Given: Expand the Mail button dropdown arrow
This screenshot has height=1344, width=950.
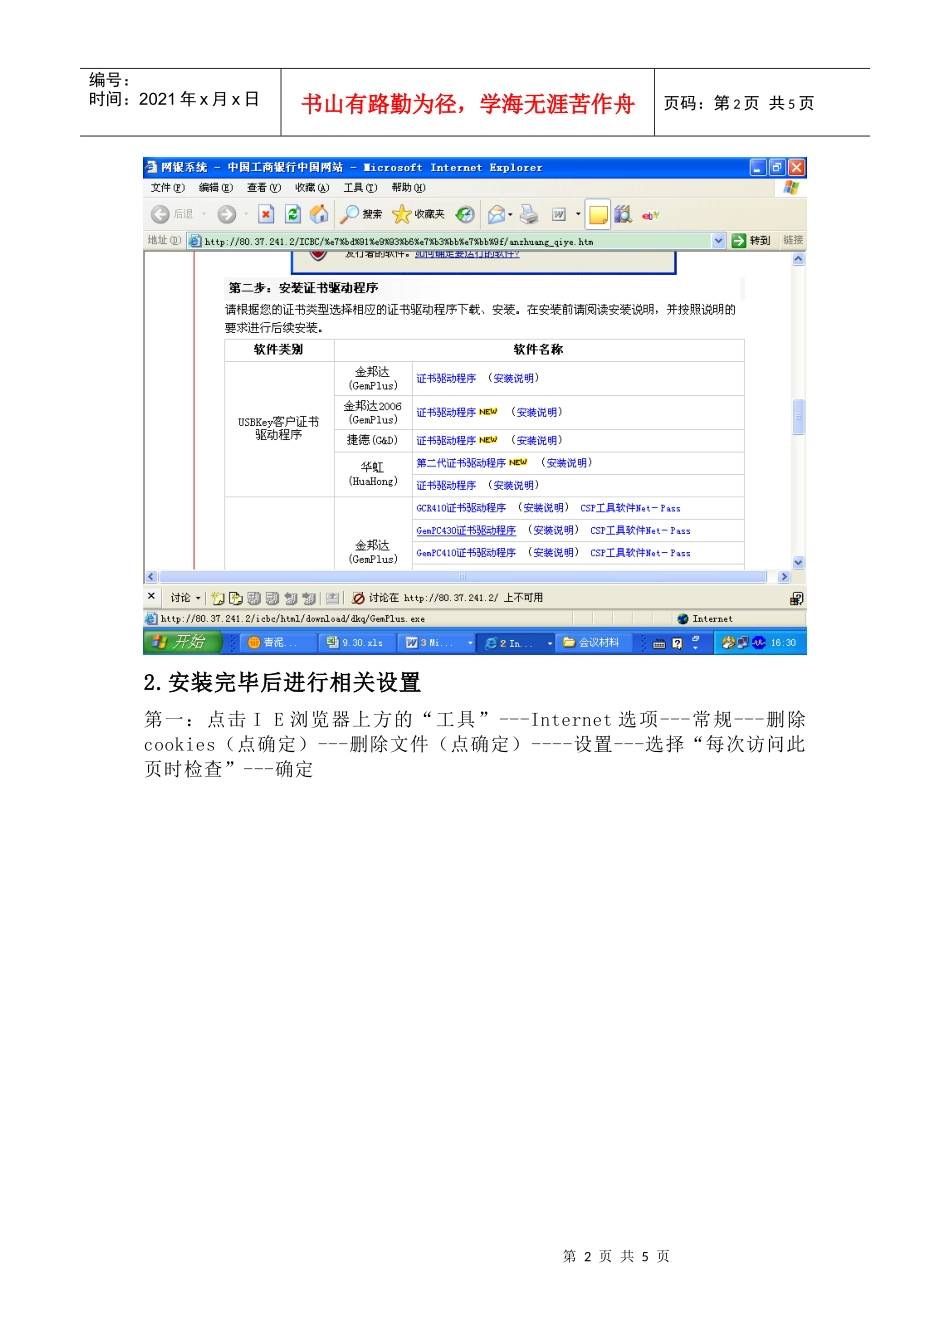Looking at the screenshot, I should pos(511,214).
